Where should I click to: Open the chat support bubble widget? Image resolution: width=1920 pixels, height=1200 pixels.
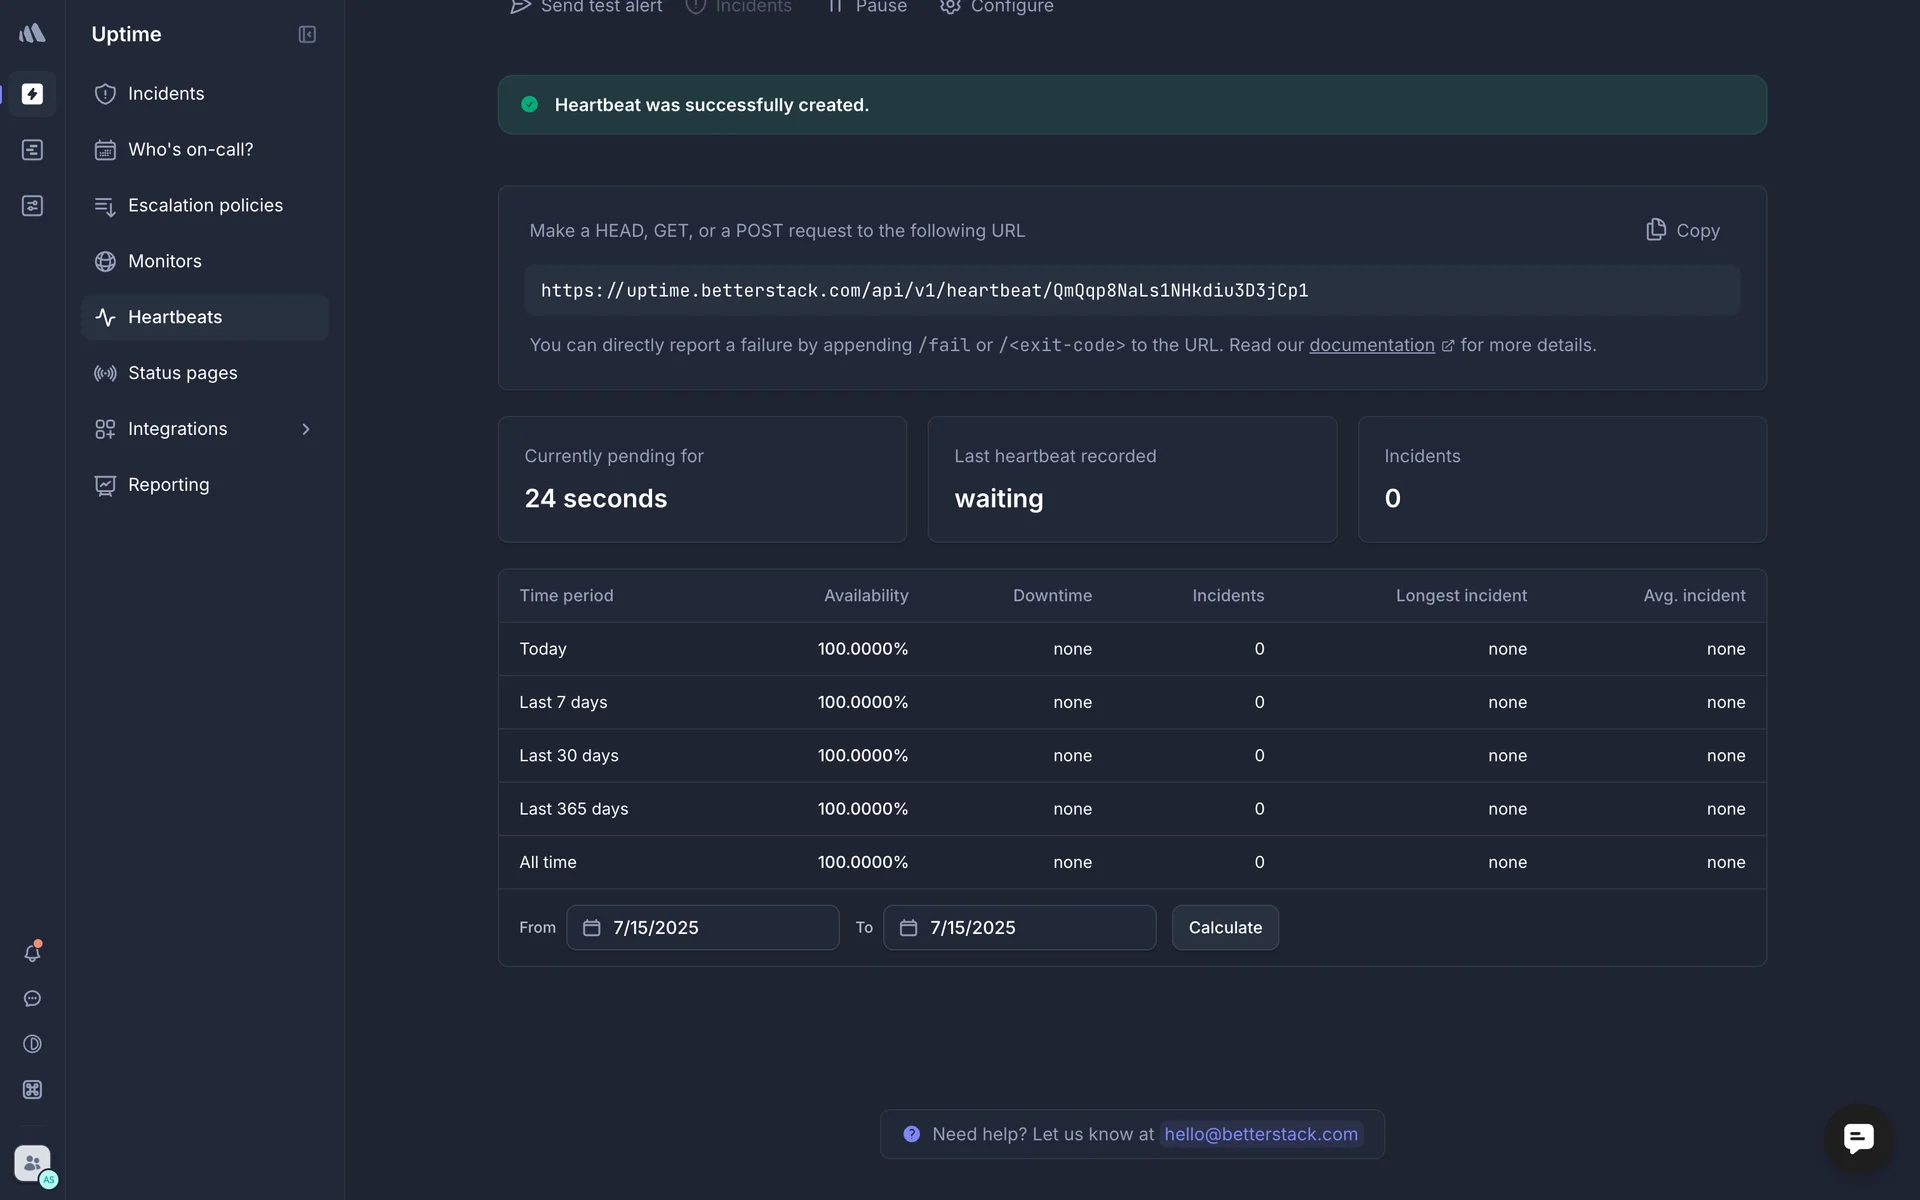pyautogui.click(x=1858, y=1138)
